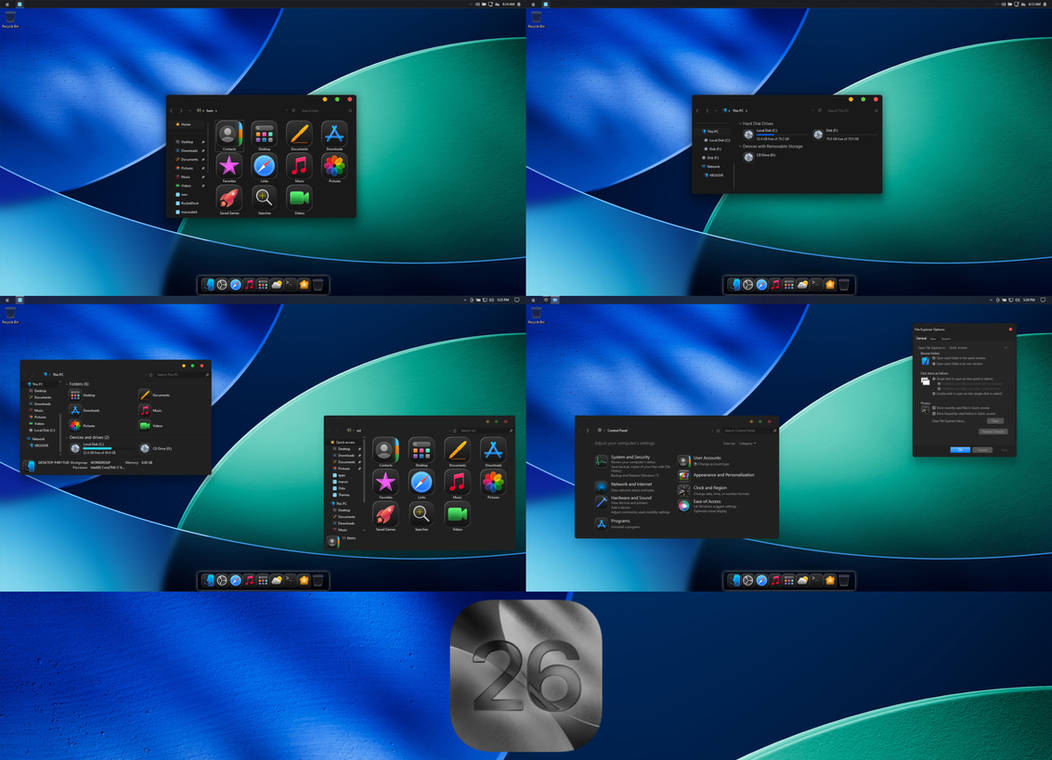The image size is (1052, 760).
Task: Open Pictures flower in Quick access window
Action: click(493, 482)
